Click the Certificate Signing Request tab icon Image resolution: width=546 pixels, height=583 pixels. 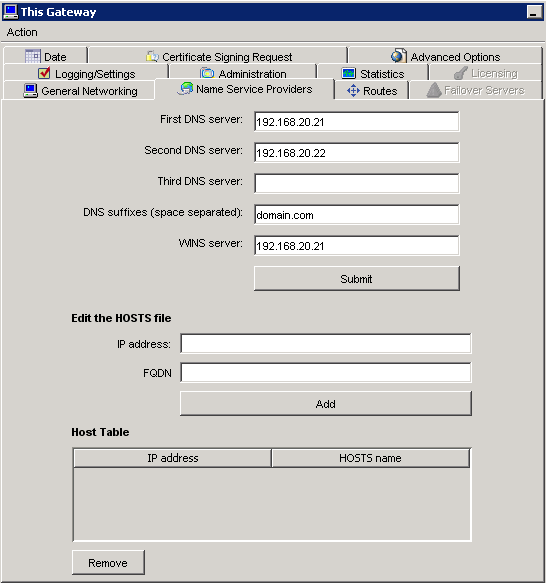(152, 57)
